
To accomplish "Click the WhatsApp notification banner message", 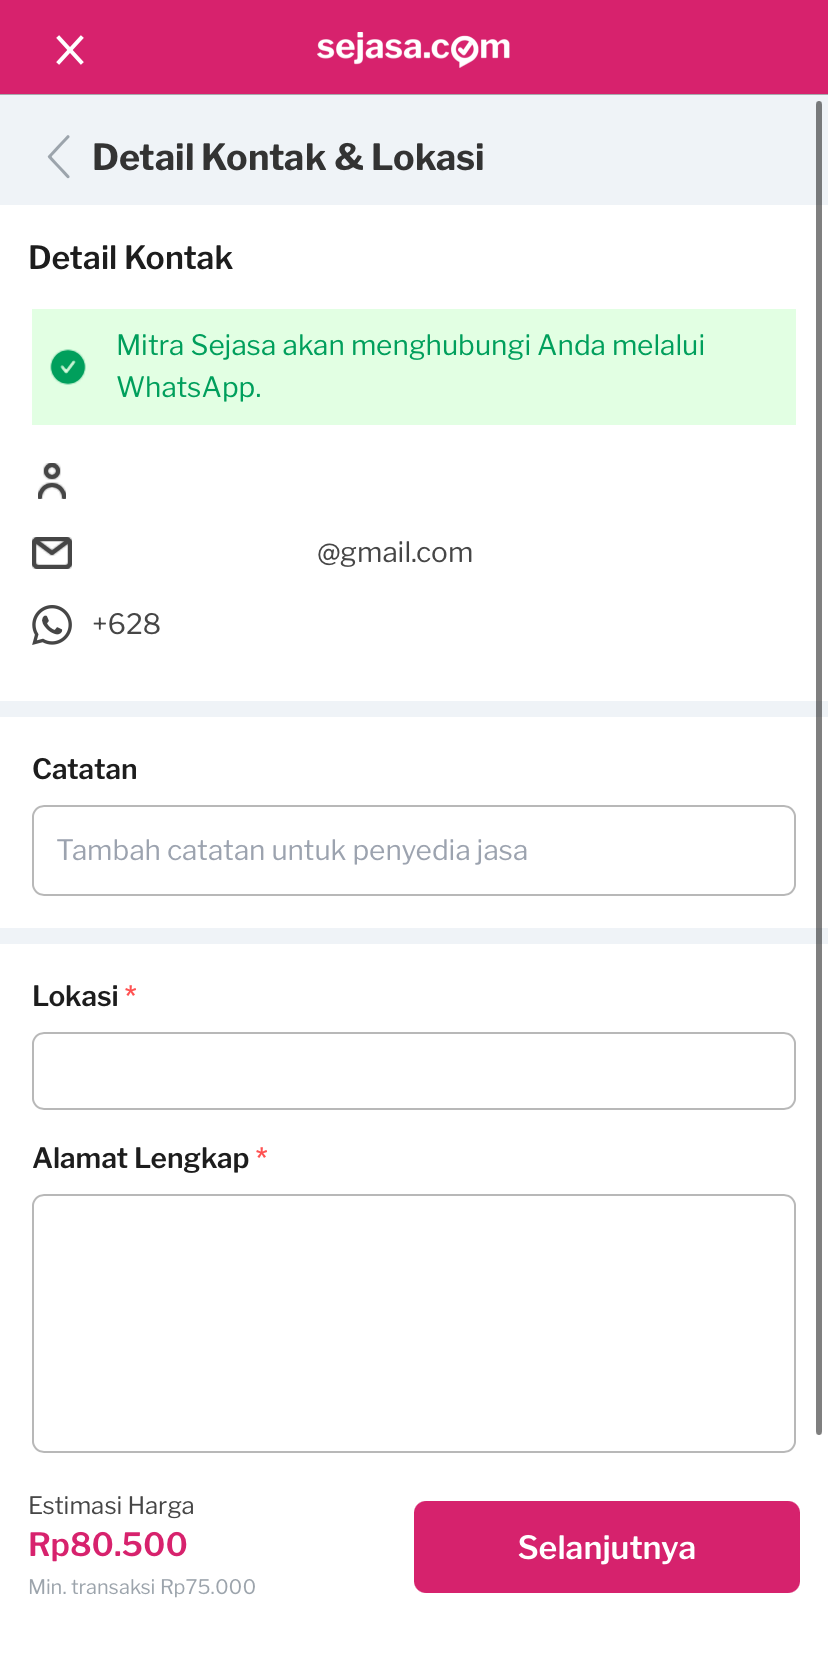I will [x=412, y=366].
